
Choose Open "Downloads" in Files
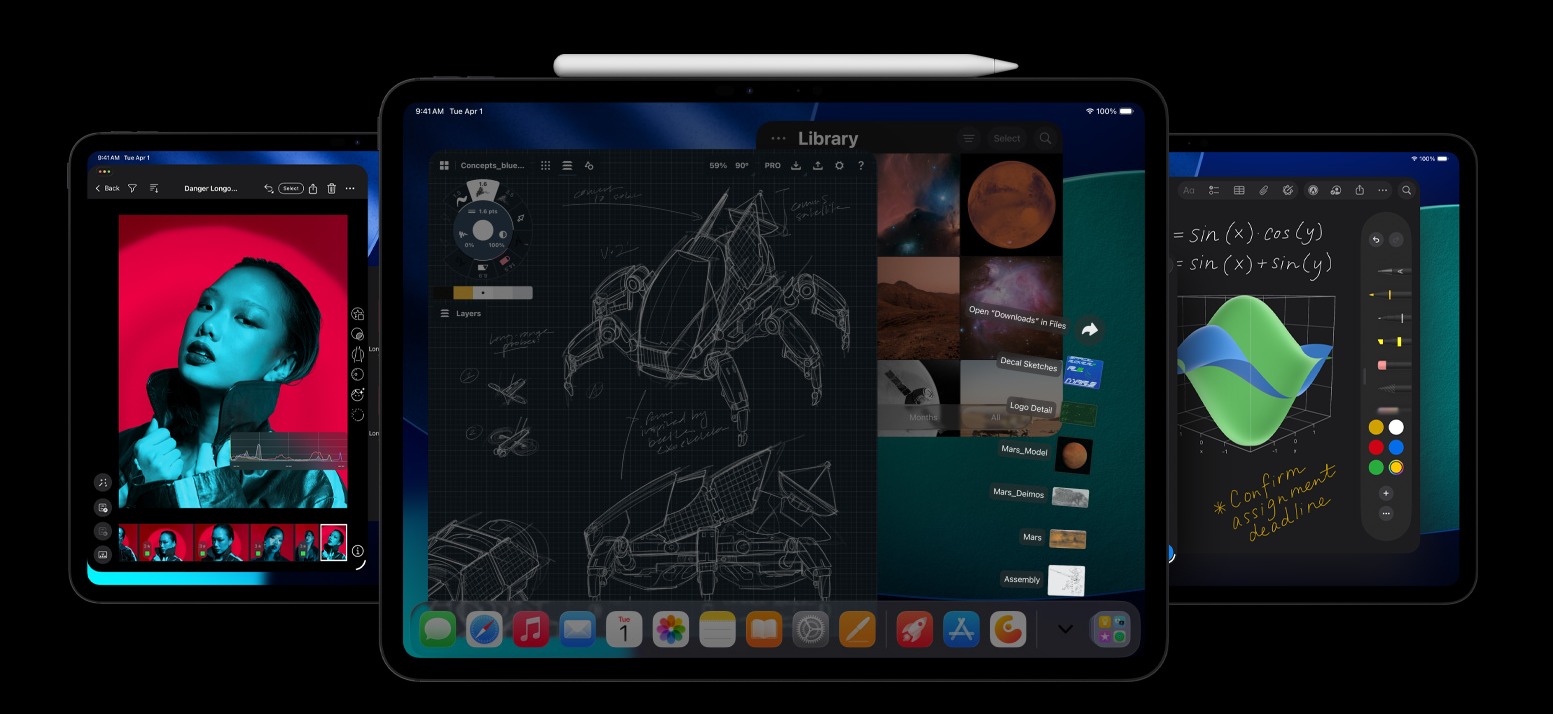point(1017,318)
